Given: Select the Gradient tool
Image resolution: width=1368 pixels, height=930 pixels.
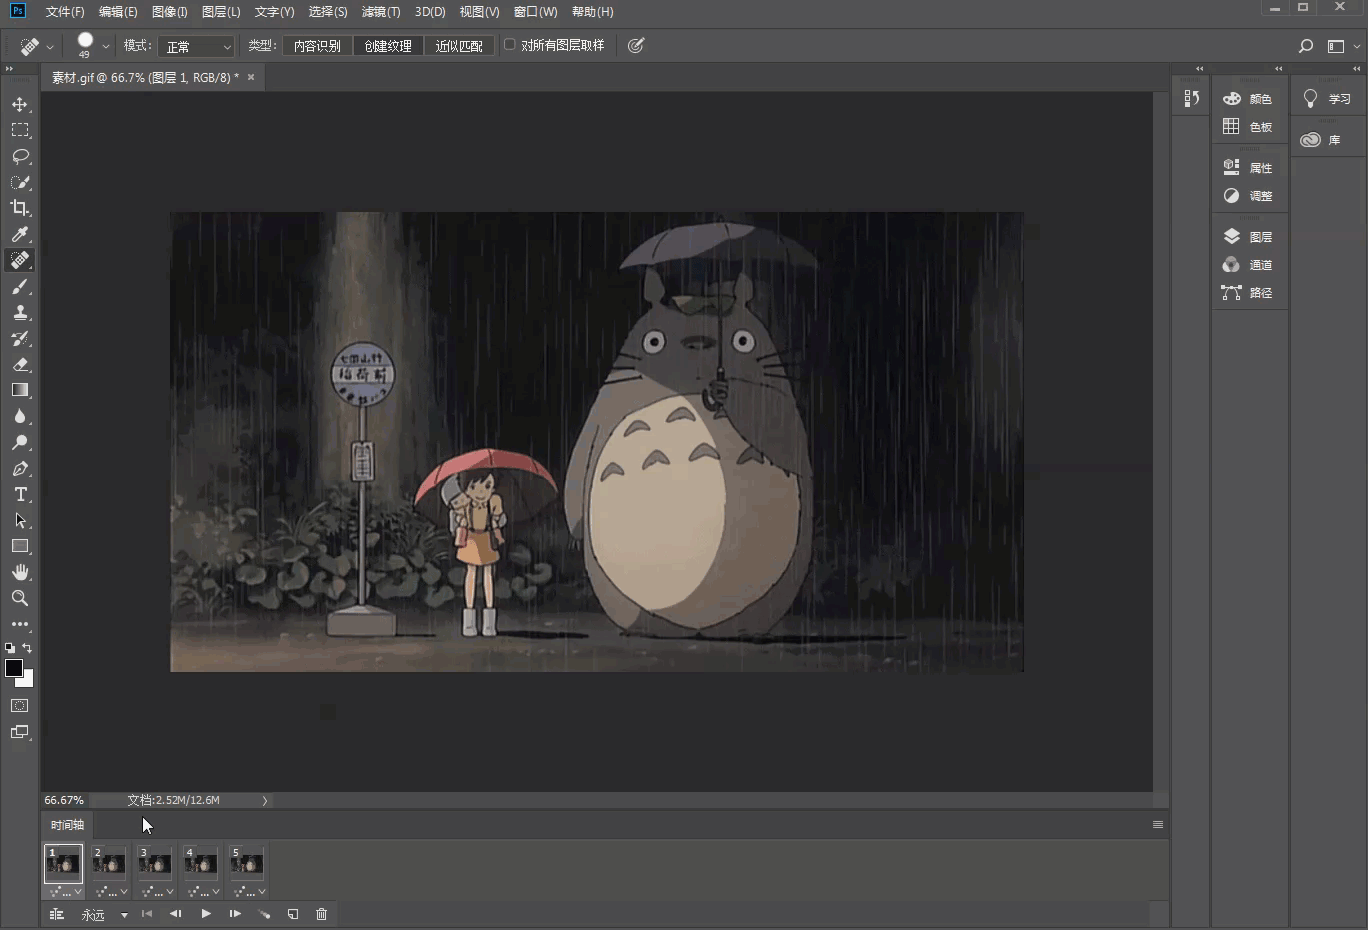Looking at the screenshot, I should point(20,390).
